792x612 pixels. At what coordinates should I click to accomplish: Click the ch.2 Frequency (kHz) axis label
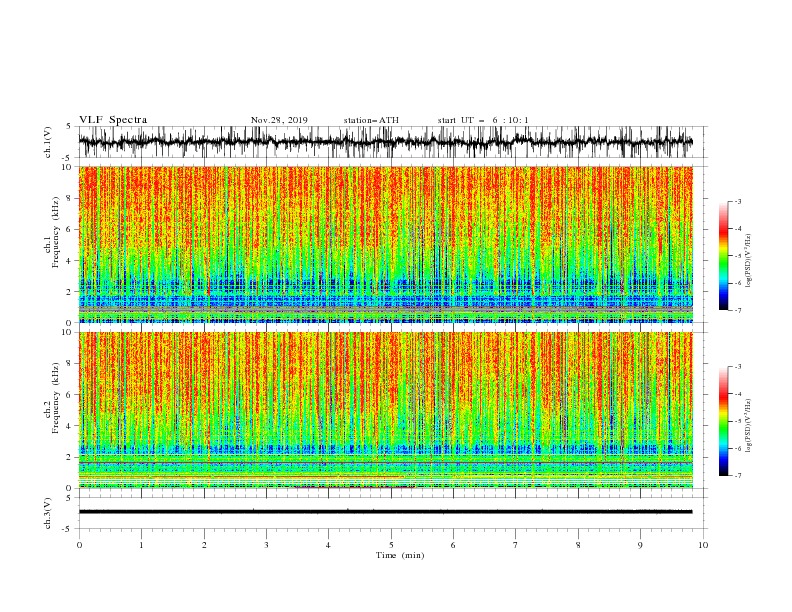[52, 398]
